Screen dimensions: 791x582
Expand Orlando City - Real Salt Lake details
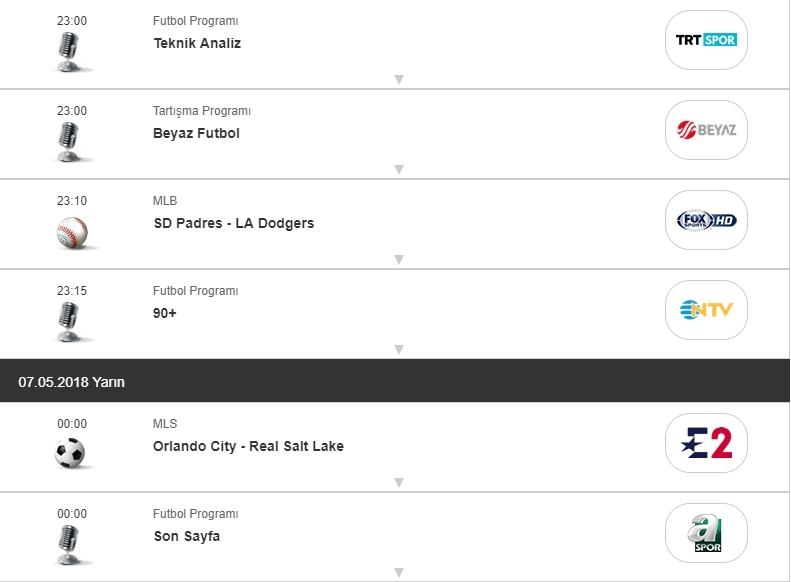[x=398, y=482]
